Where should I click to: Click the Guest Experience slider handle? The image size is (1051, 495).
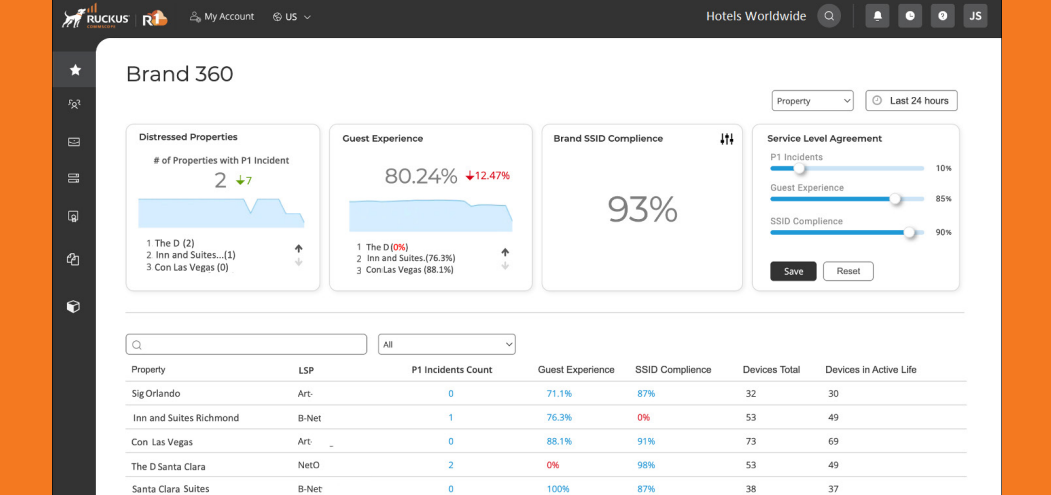pos(895,199)
